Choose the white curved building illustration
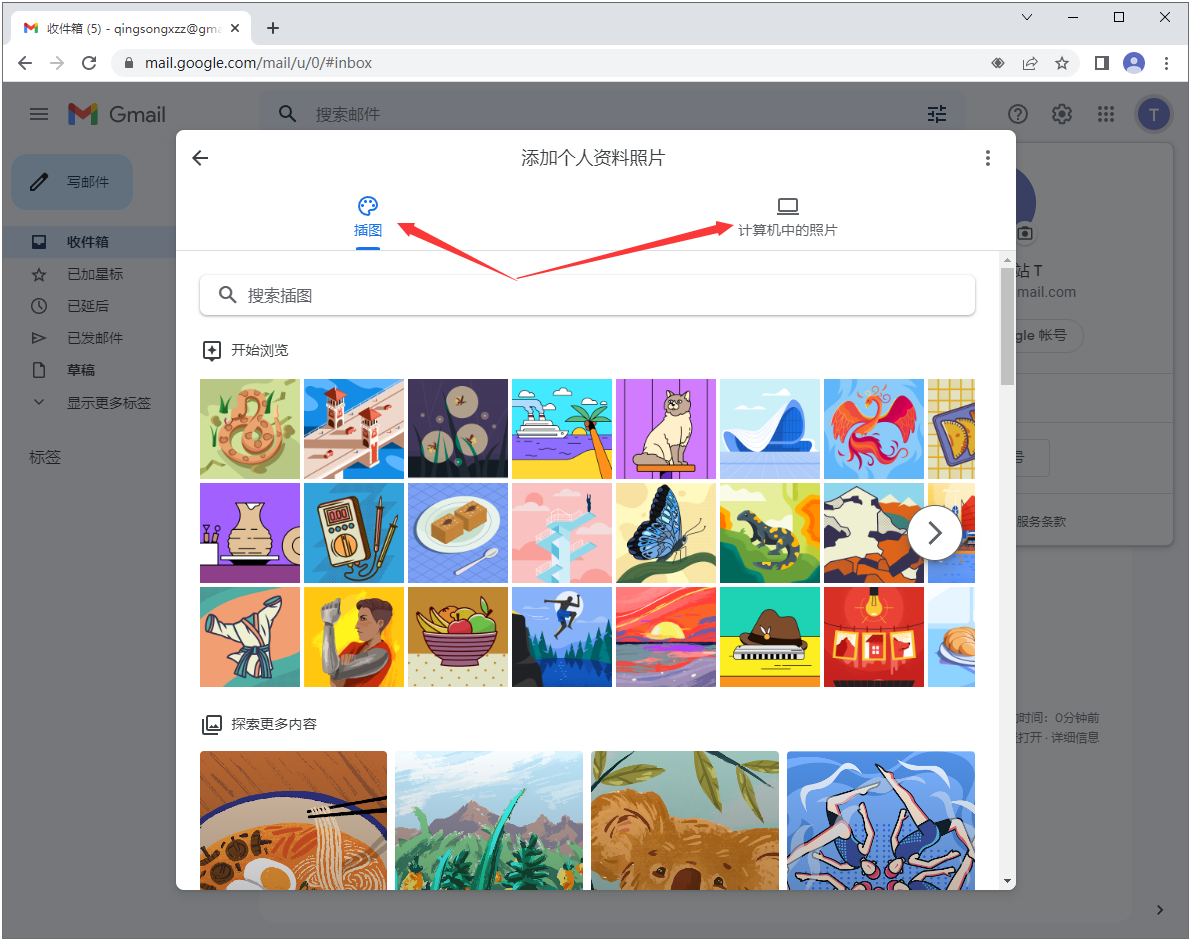The width and height of the screenshot is (1191, 941). pos(770,429)
